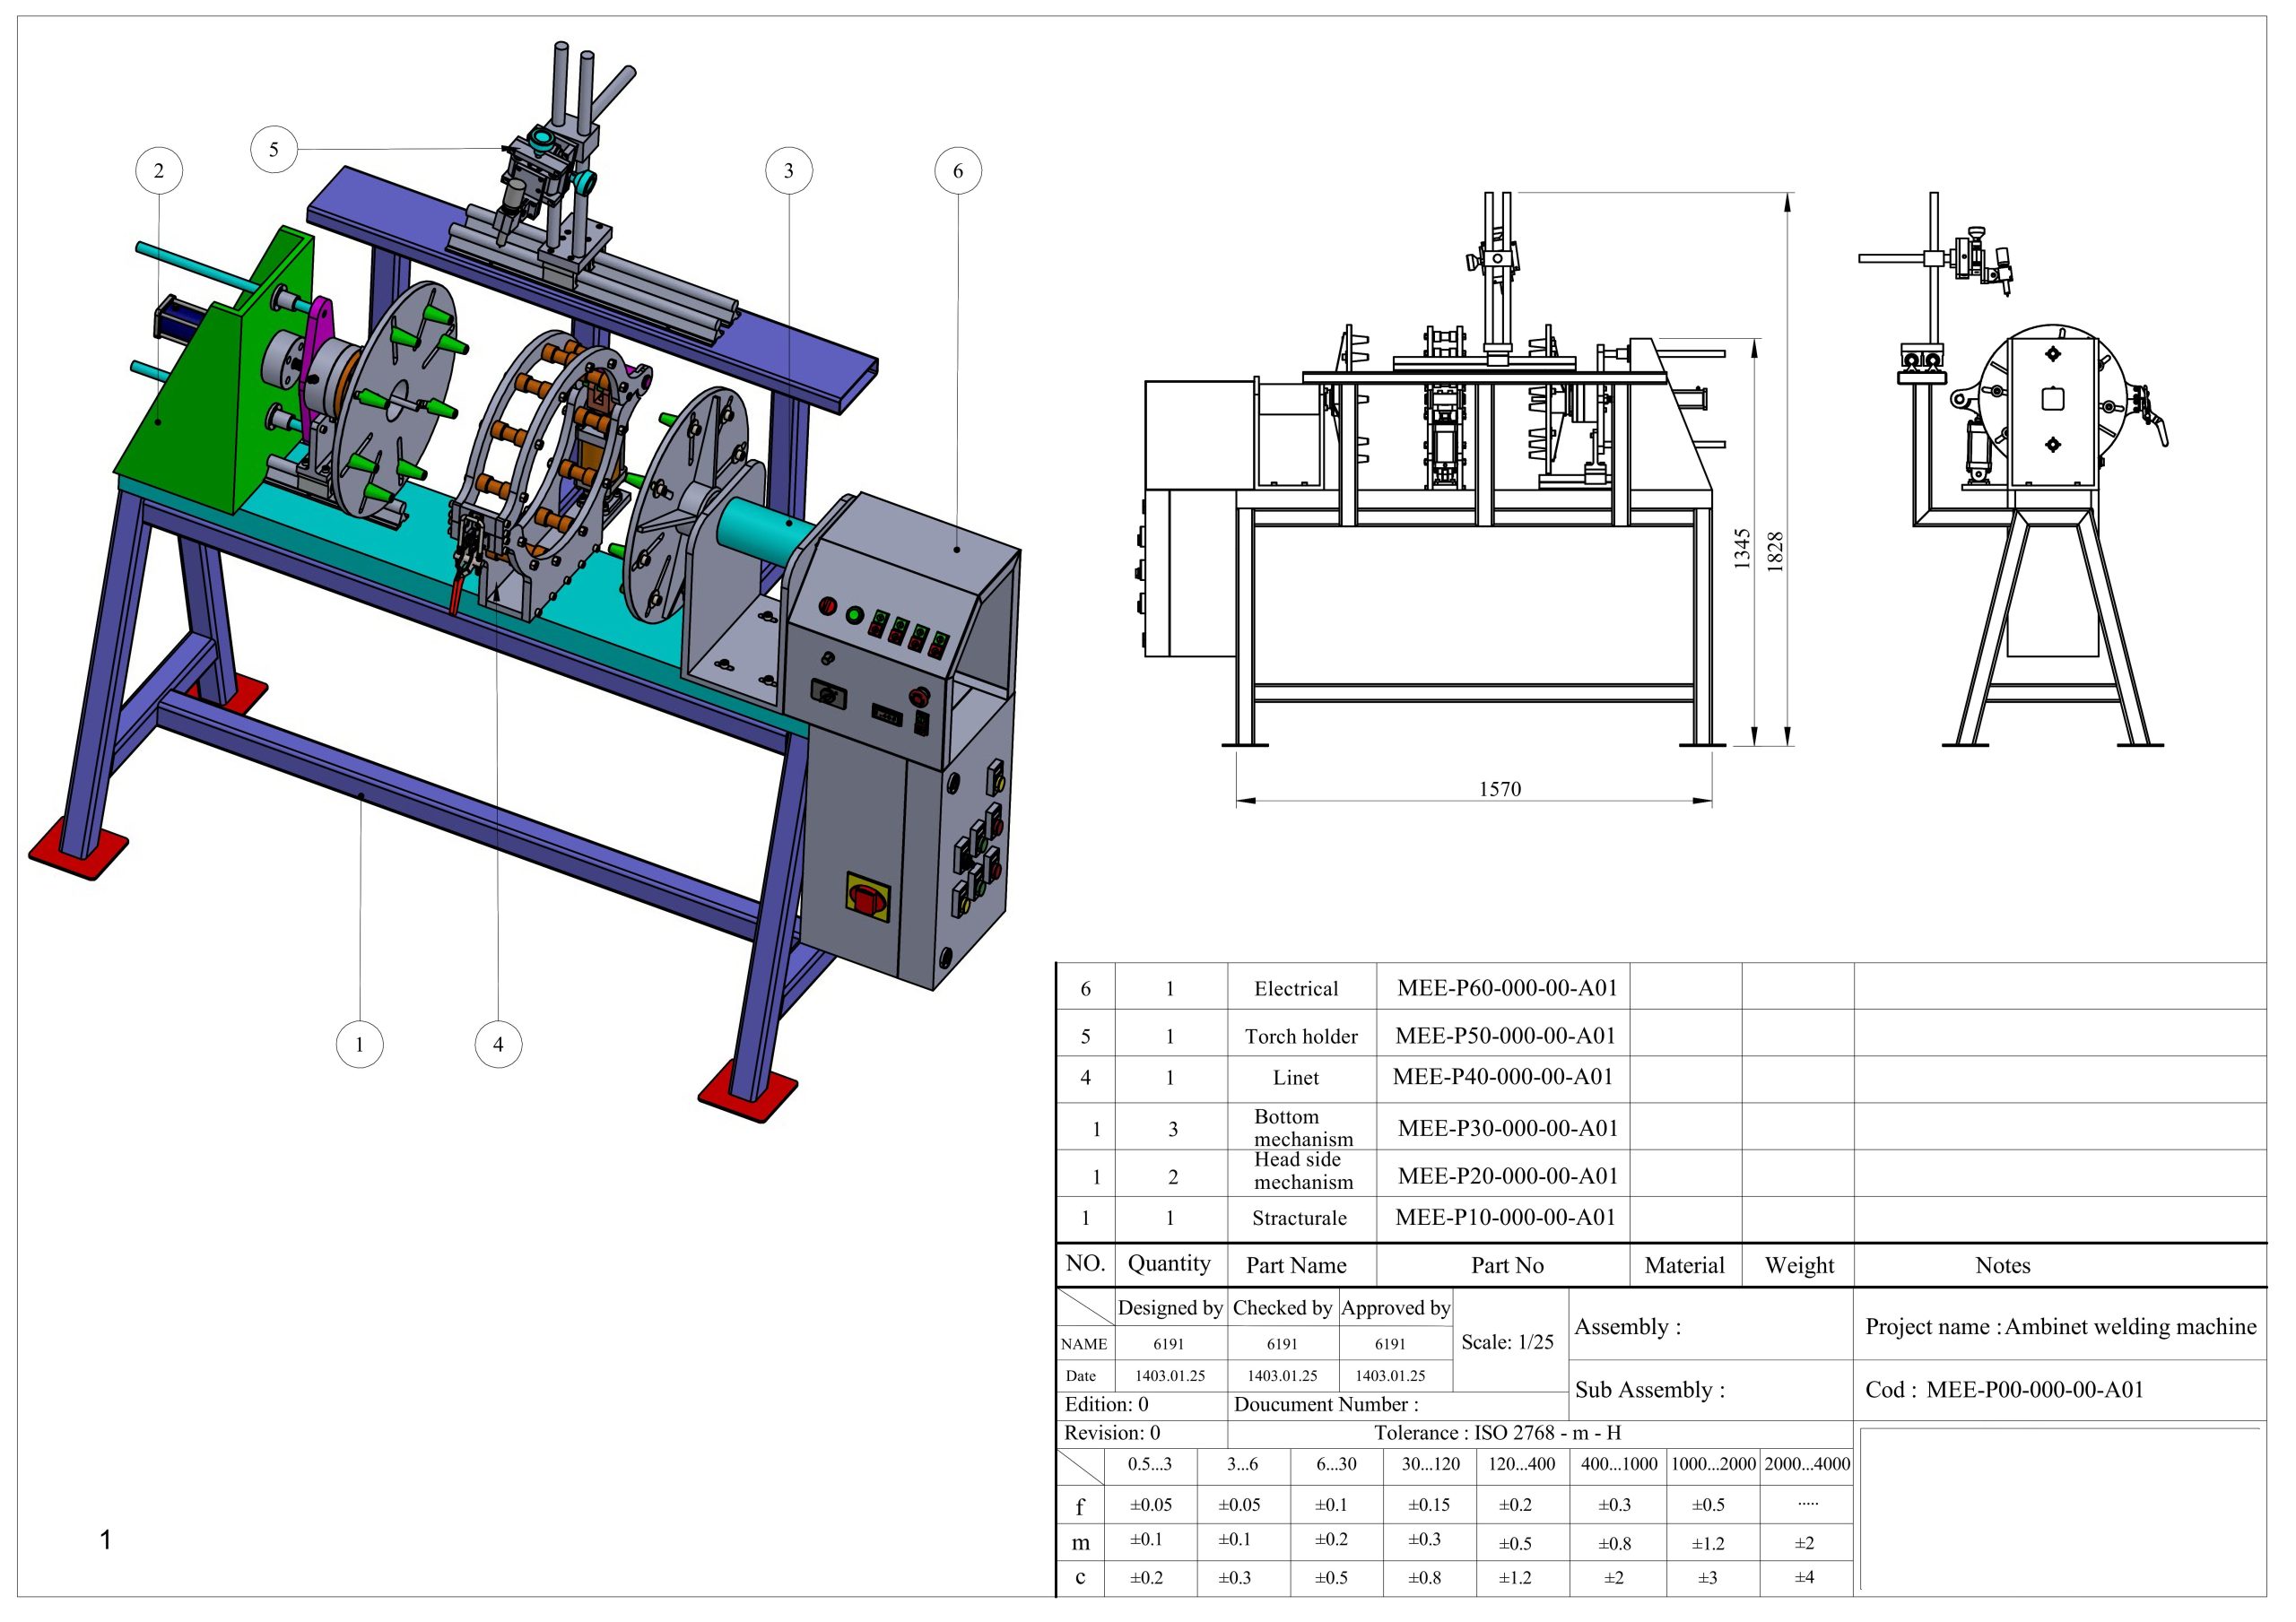Click the green round push button on control panel

coord(854,615)
